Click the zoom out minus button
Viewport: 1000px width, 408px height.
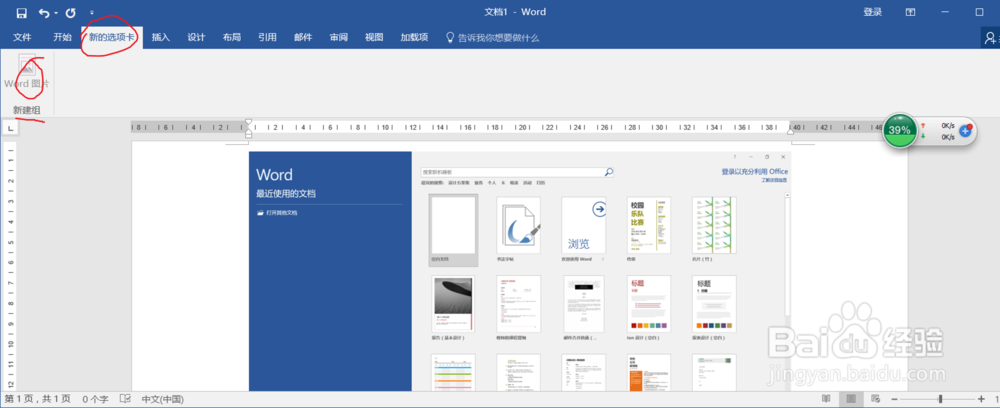click(x=895, y=399)
